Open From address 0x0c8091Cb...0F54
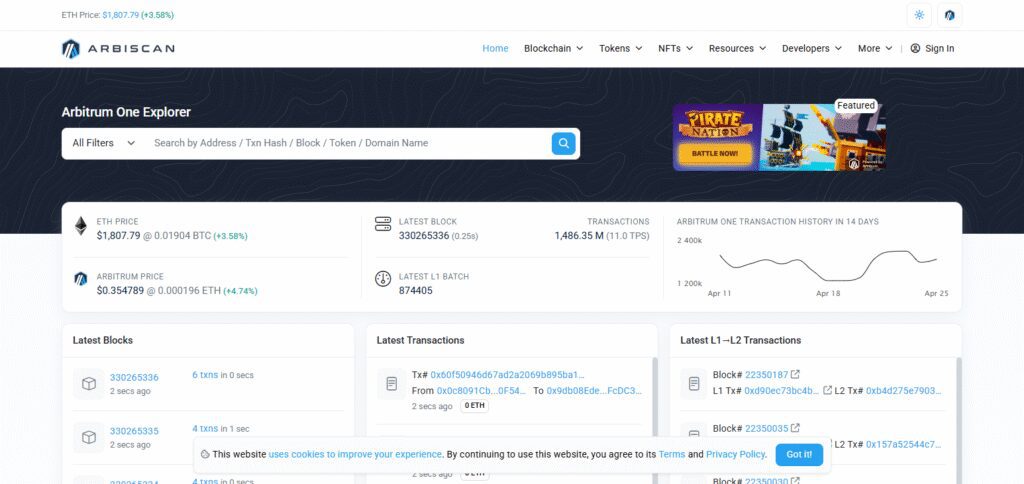 (x=481, y=391)
